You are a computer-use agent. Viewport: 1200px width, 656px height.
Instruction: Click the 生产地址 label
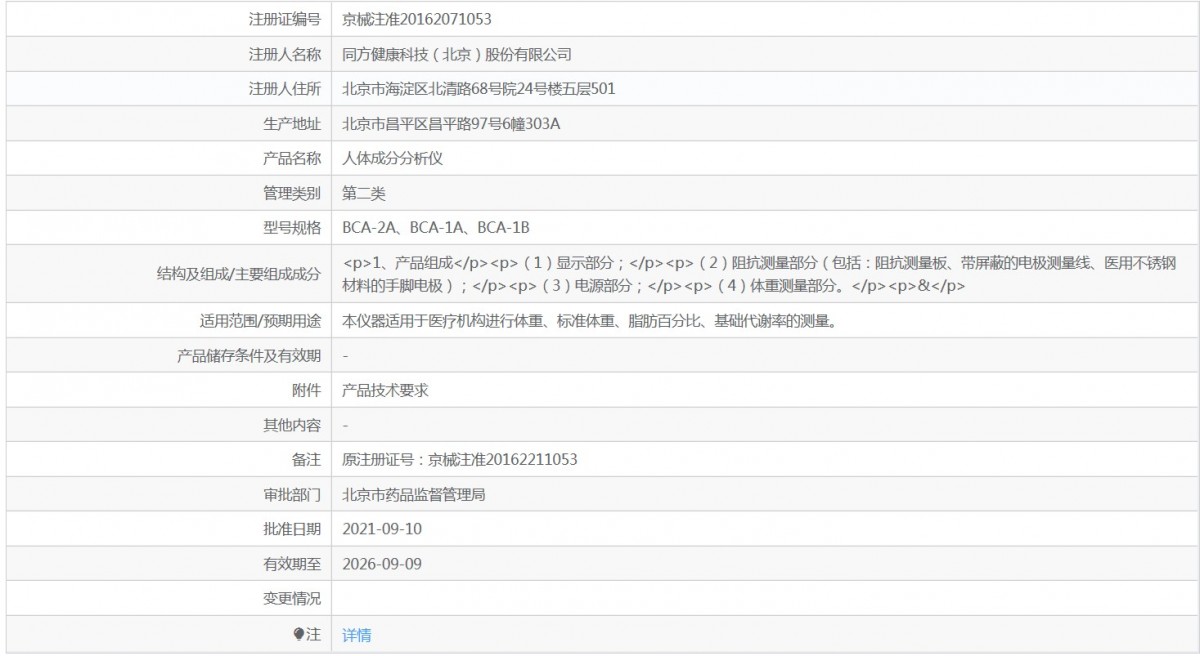click(x=292, y=124)
